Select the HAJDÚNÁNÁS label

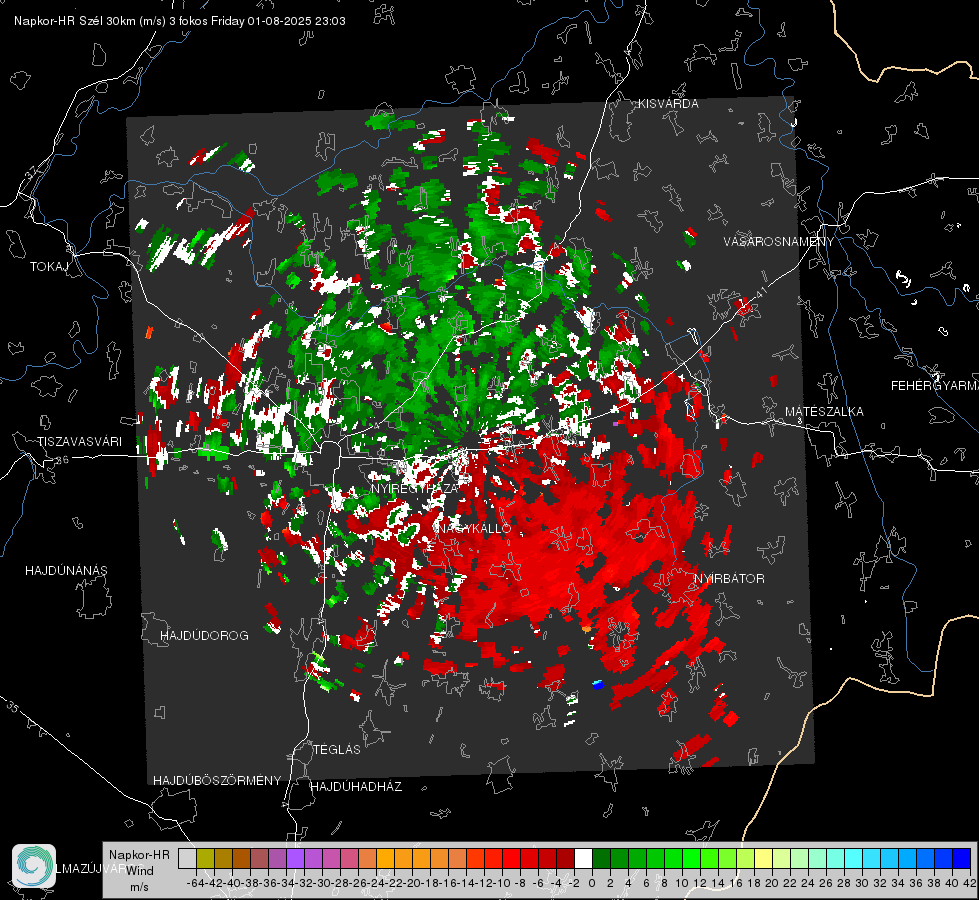[66, 571]
